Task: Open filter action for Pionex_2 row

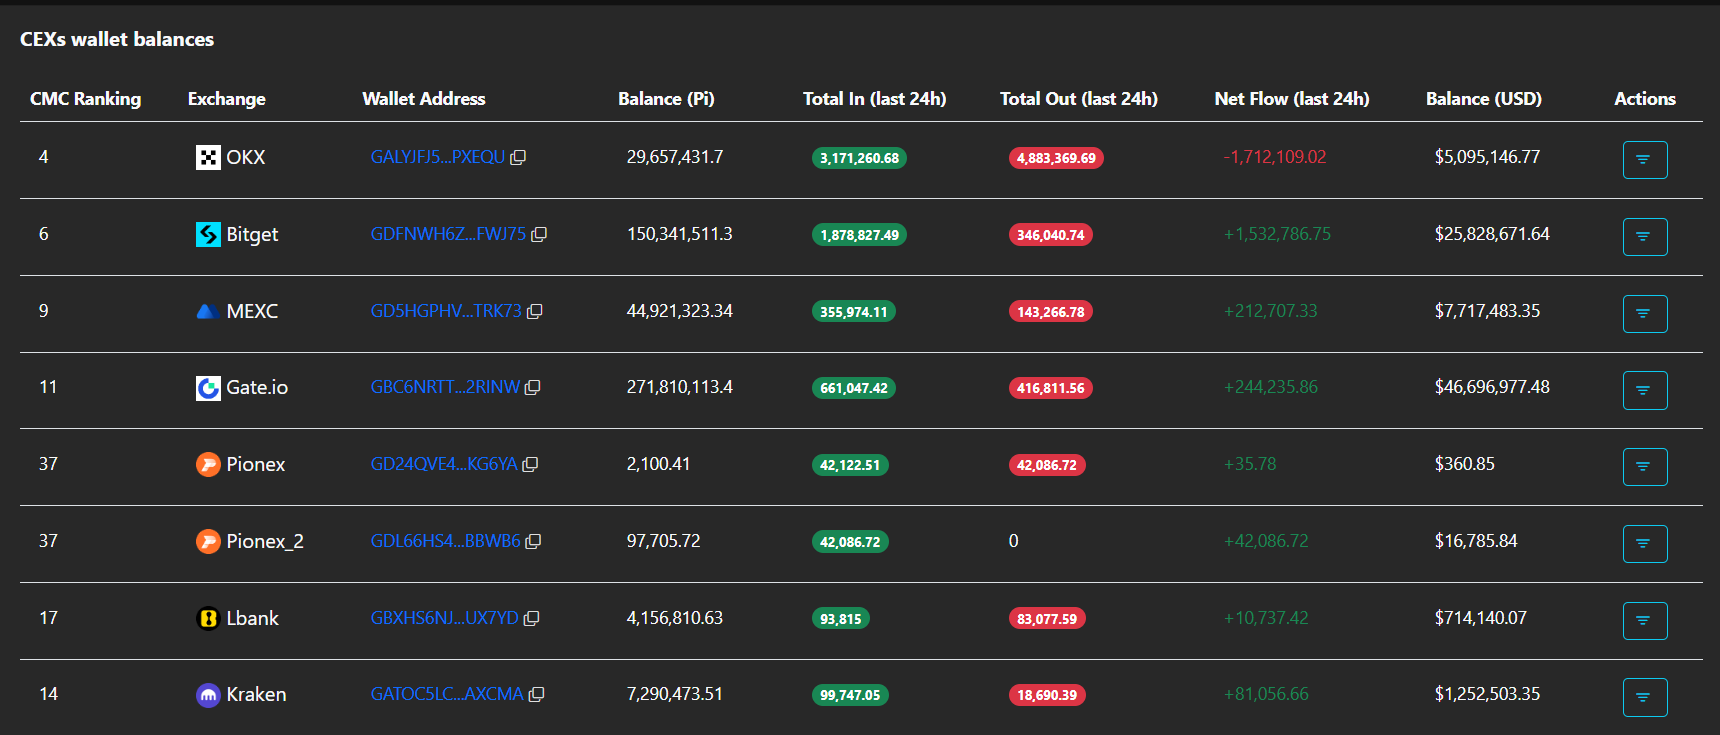Action: (1645, 544)
